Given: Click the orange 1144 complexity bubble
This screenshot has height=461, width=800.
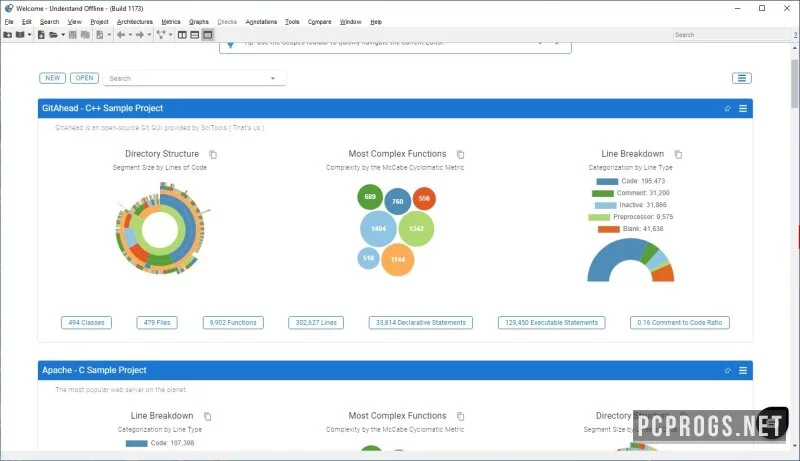Looking at the screenshot, I should [397, 260].
